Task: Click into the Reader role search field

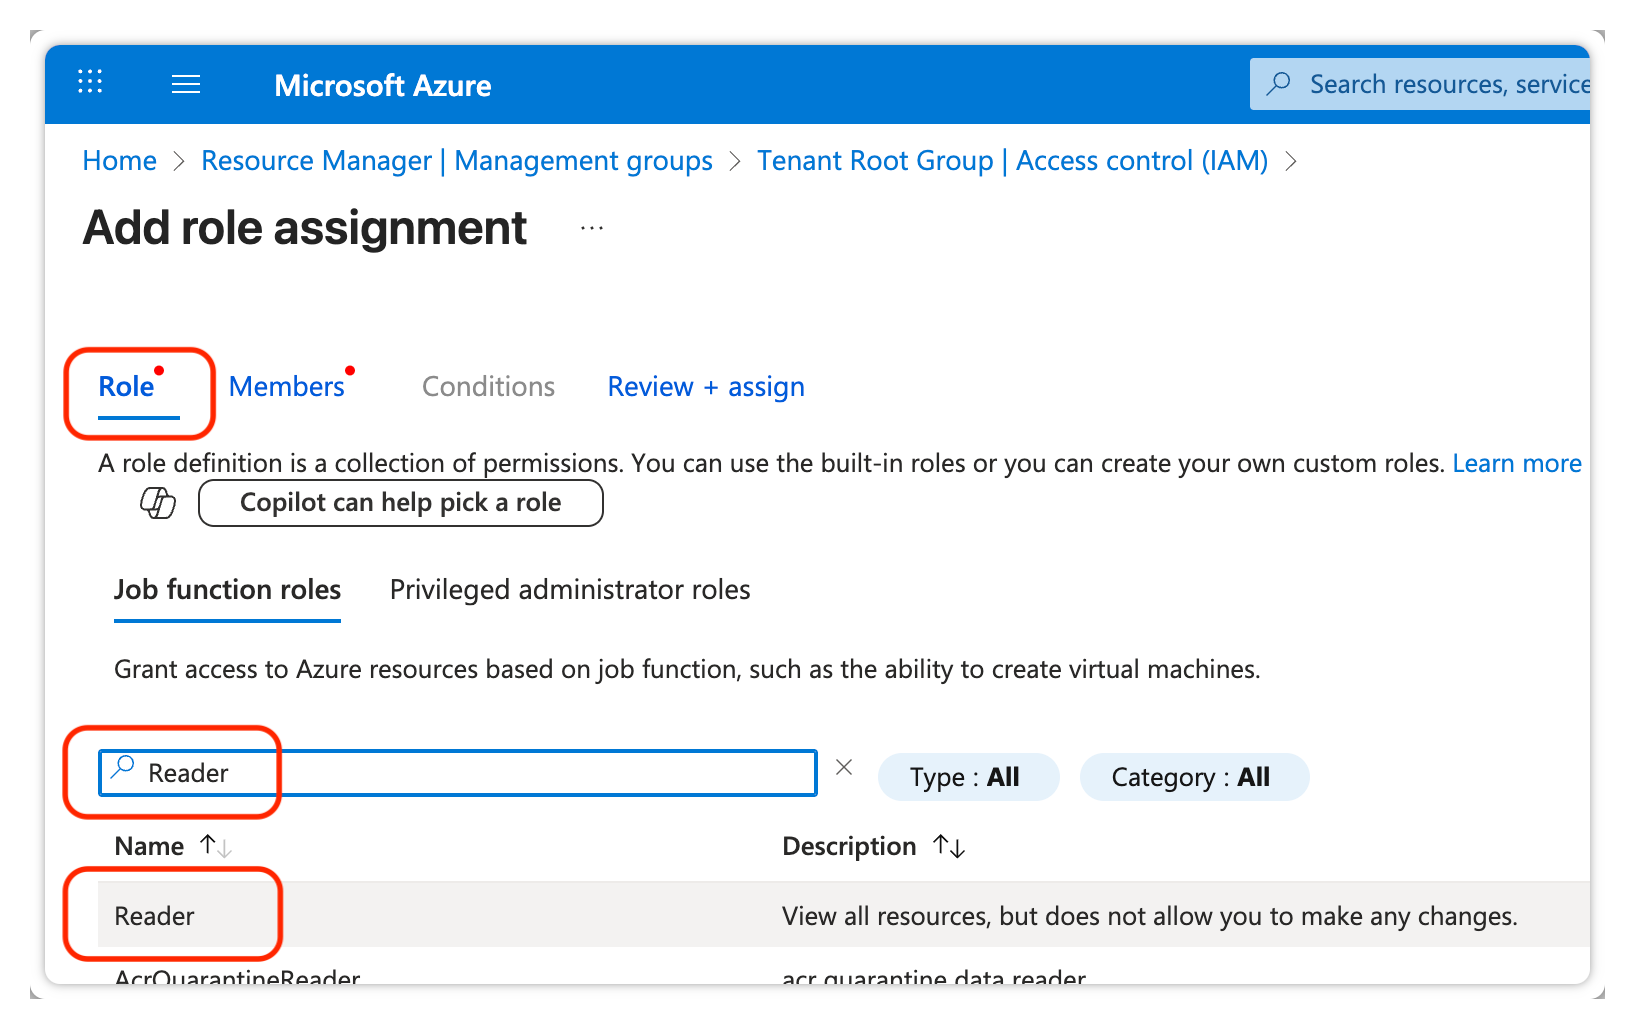Action: point(458,773)
